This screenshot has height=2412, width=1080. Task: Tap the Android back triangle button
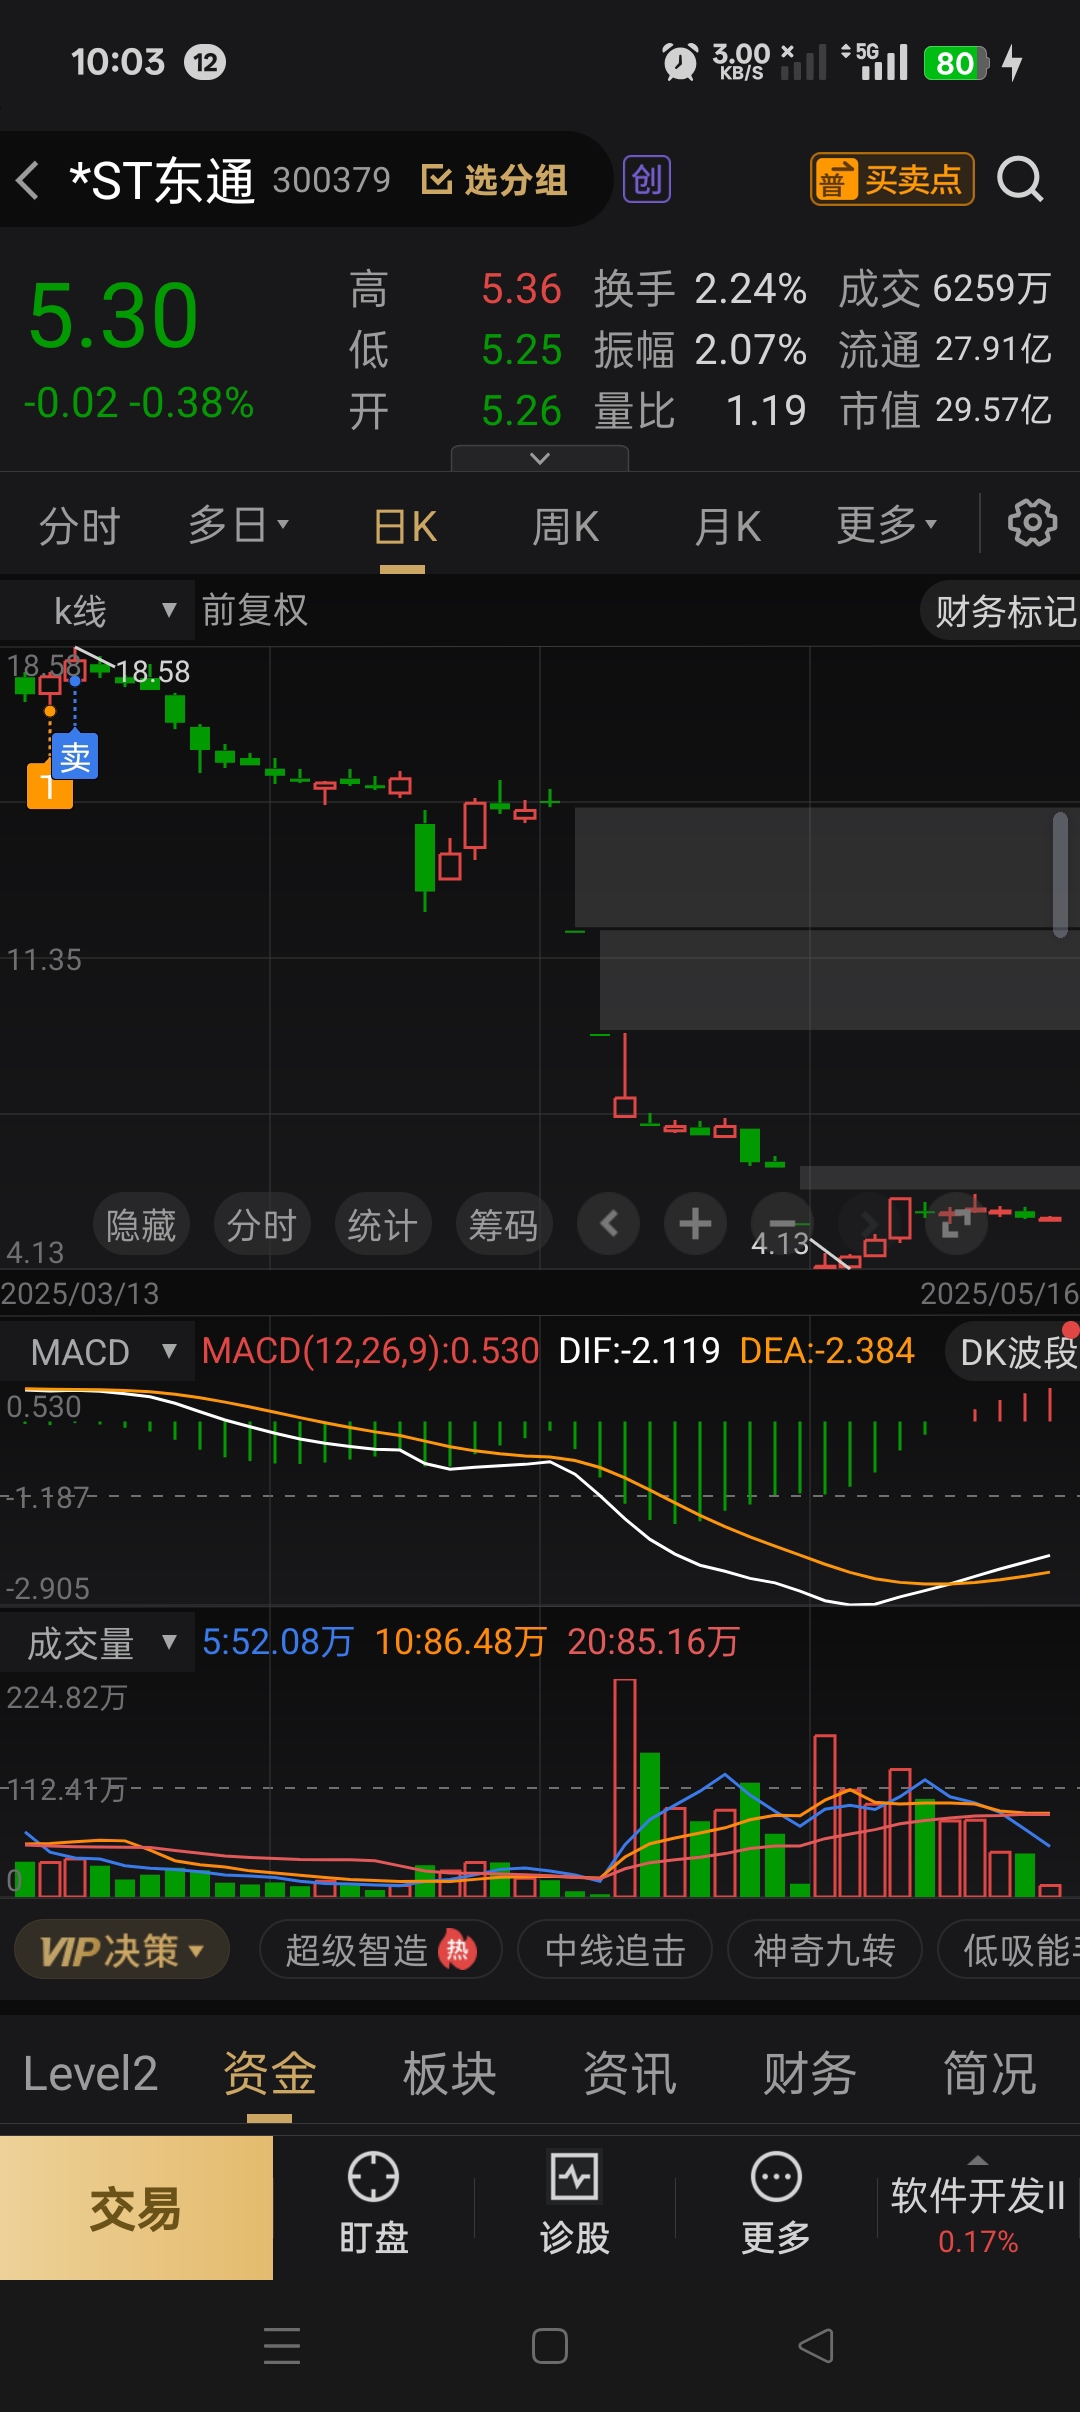pyautogui.click(x=816, y=2345)
